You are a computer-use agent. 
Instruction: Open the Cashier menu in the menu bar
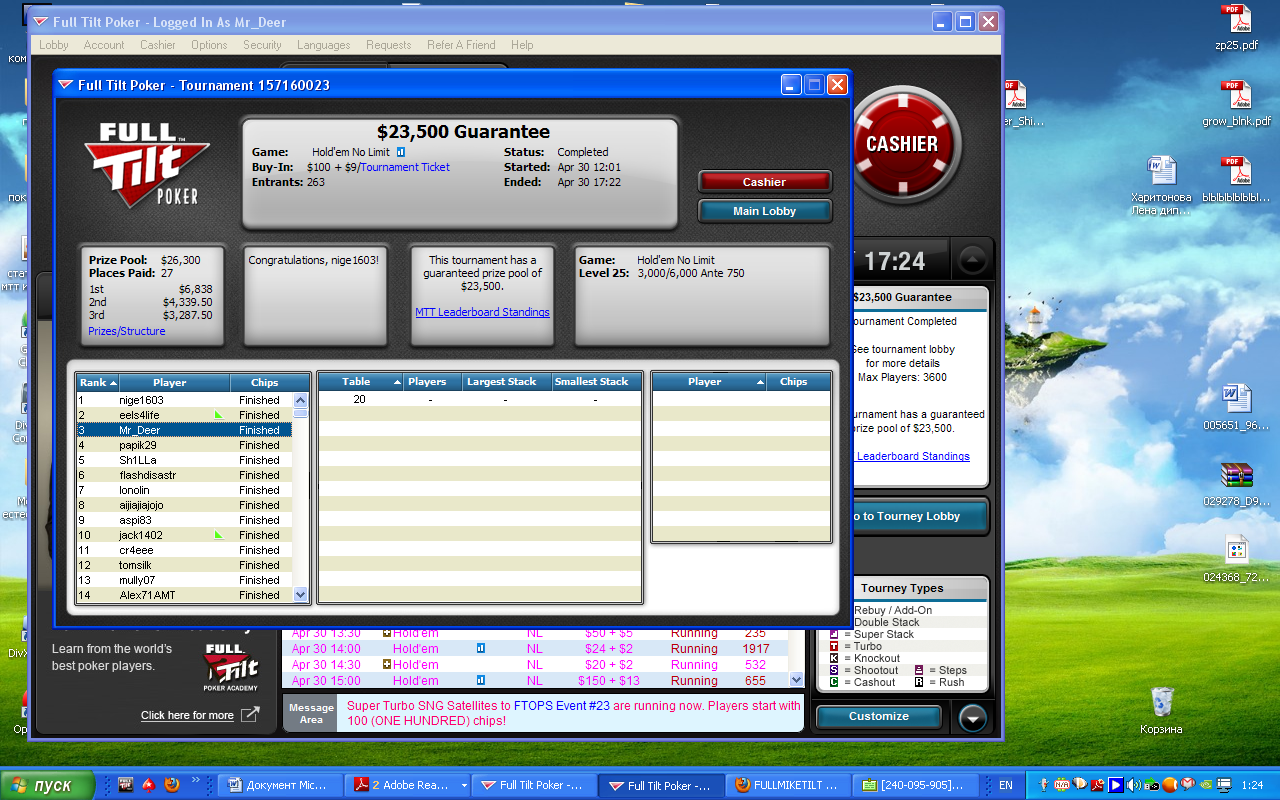(158, 45)
